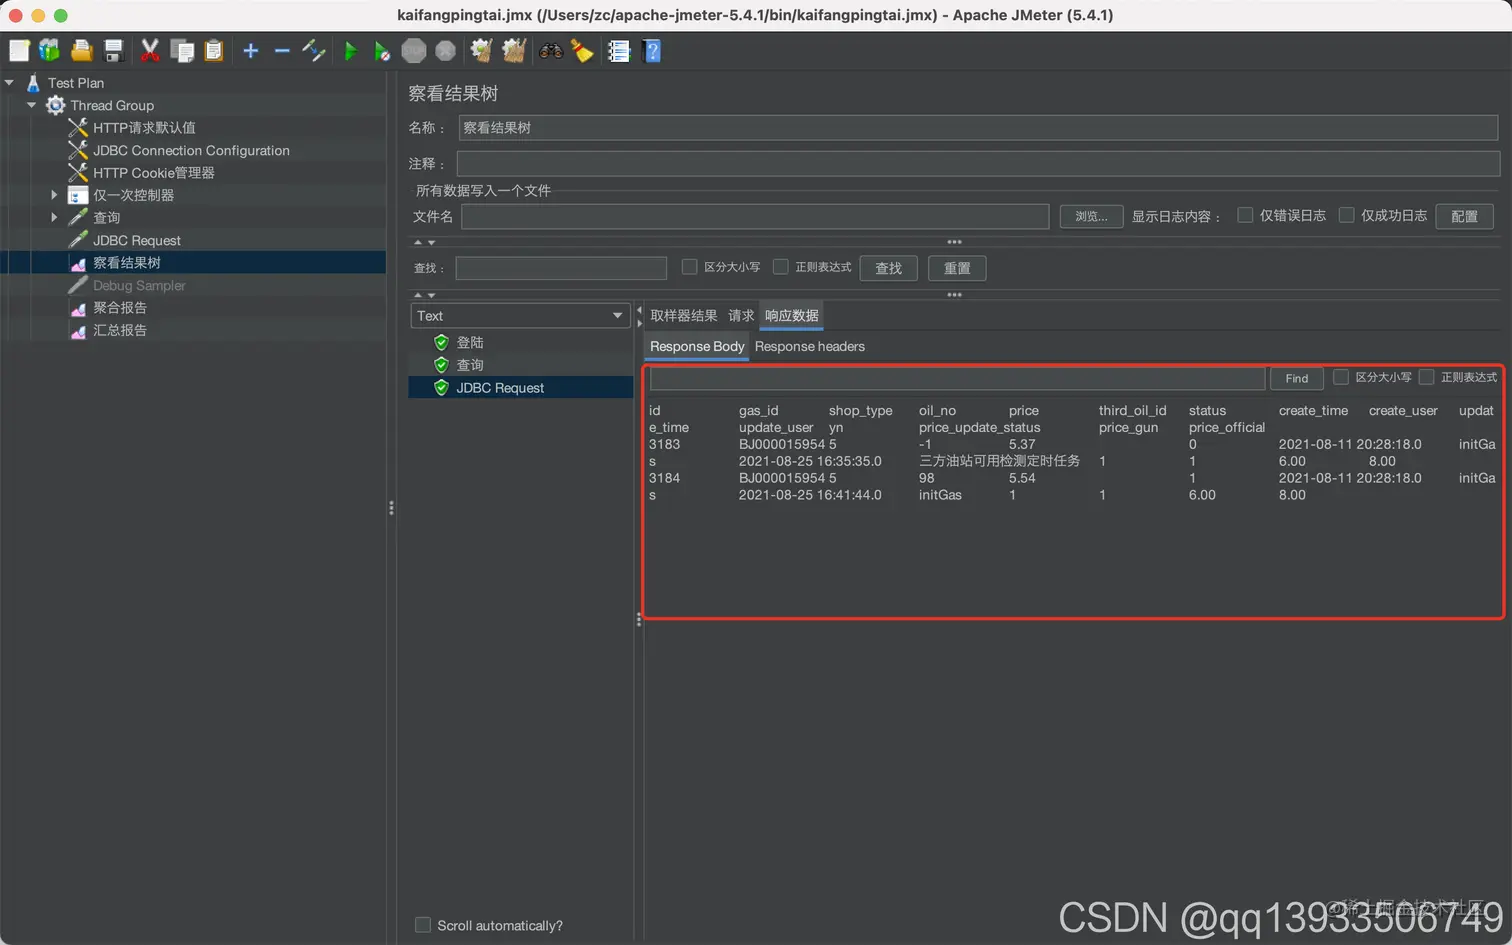Viewport: 1512px width, 945px height.
Task: Click the Reset Search broom icon
Action: (x=582, y=51)
